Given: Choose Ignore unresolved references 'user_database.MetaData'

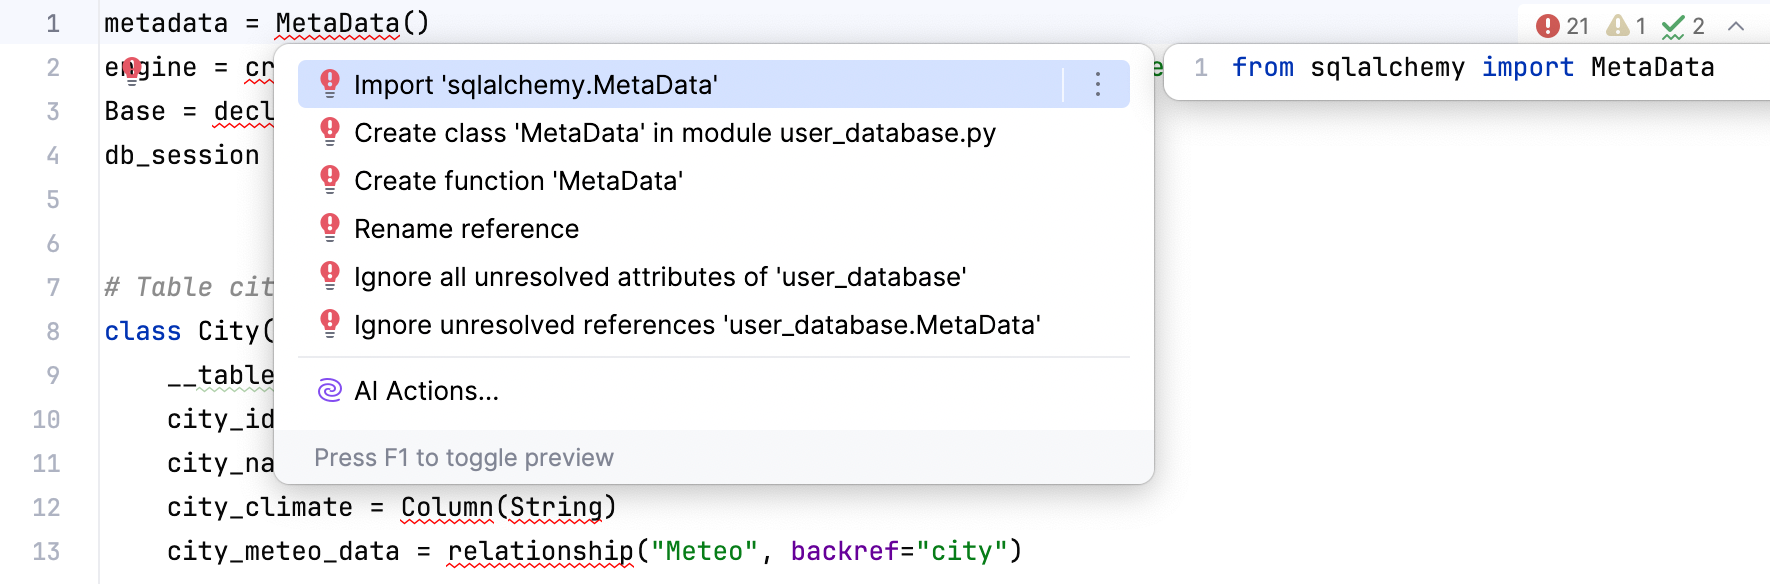Looking at the screenshot, I should (x=697, y=324).
